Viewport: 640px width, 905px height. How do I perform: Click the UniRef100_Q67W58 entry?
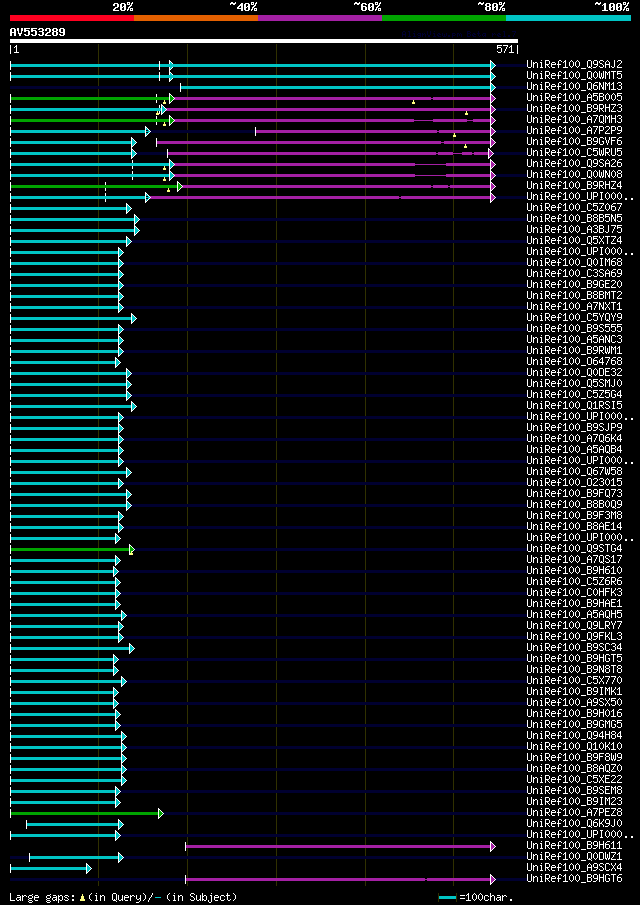point(575,471)
